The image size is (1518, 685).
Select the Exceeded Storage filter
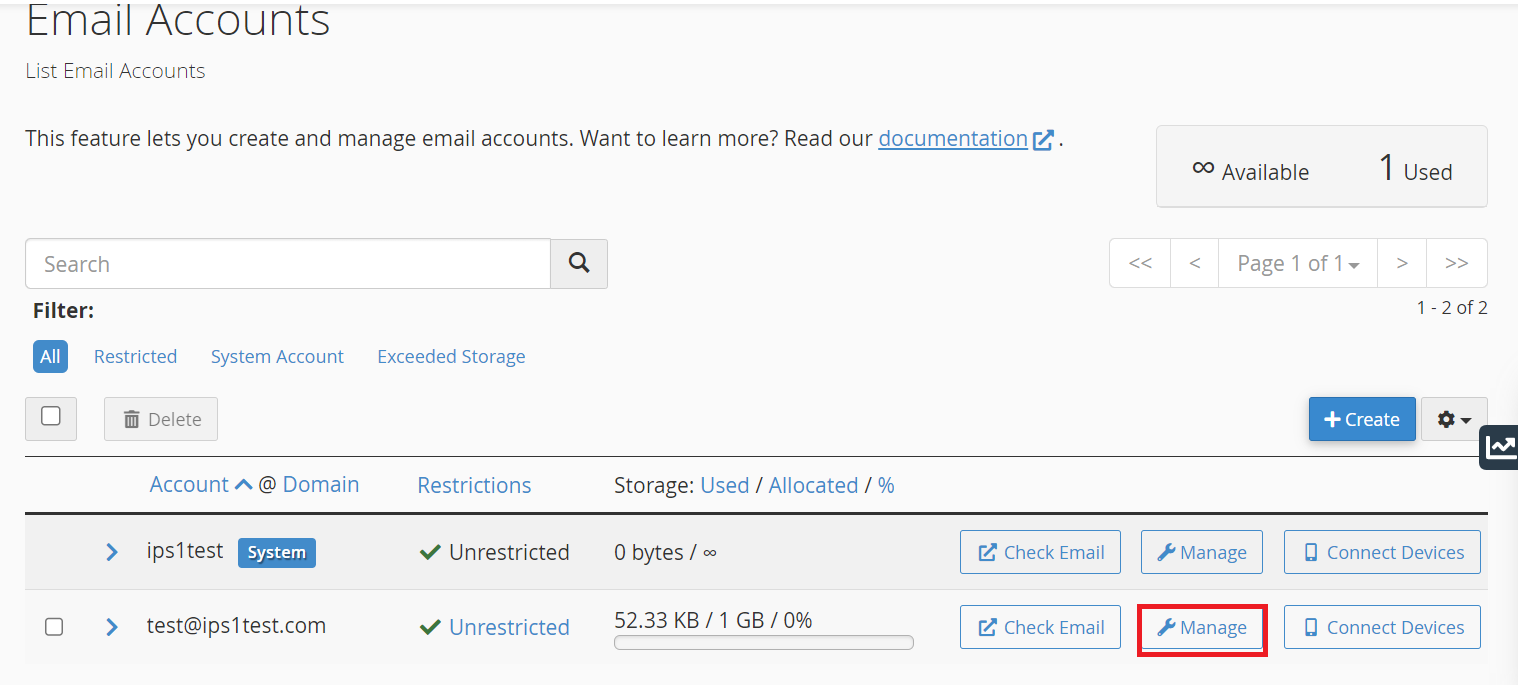pyautogui.click(x=451, y=356)
